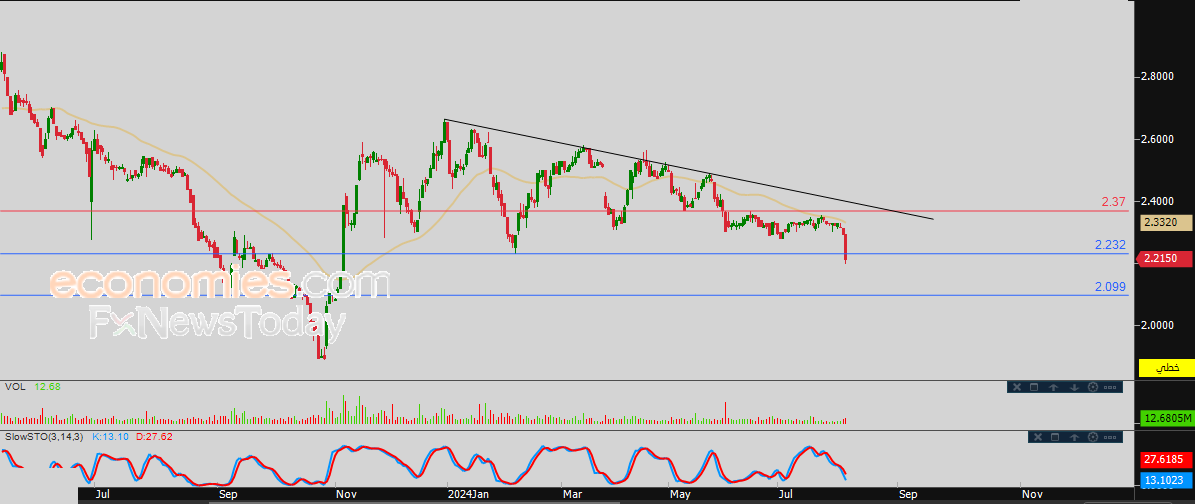1195x504 pixels.
Task: Move the VOL panel down
Action: (x=1075, y=387)
